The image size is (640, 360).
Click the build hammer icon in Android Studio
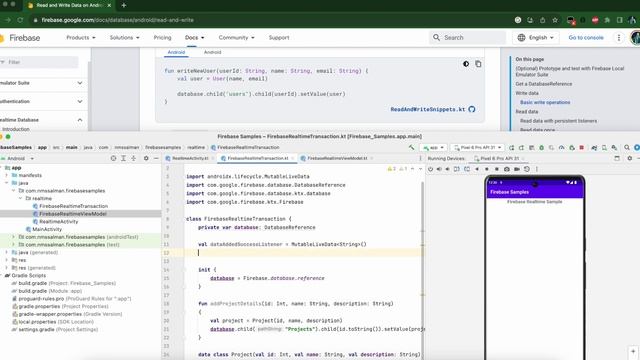click(x=411, y=147)
